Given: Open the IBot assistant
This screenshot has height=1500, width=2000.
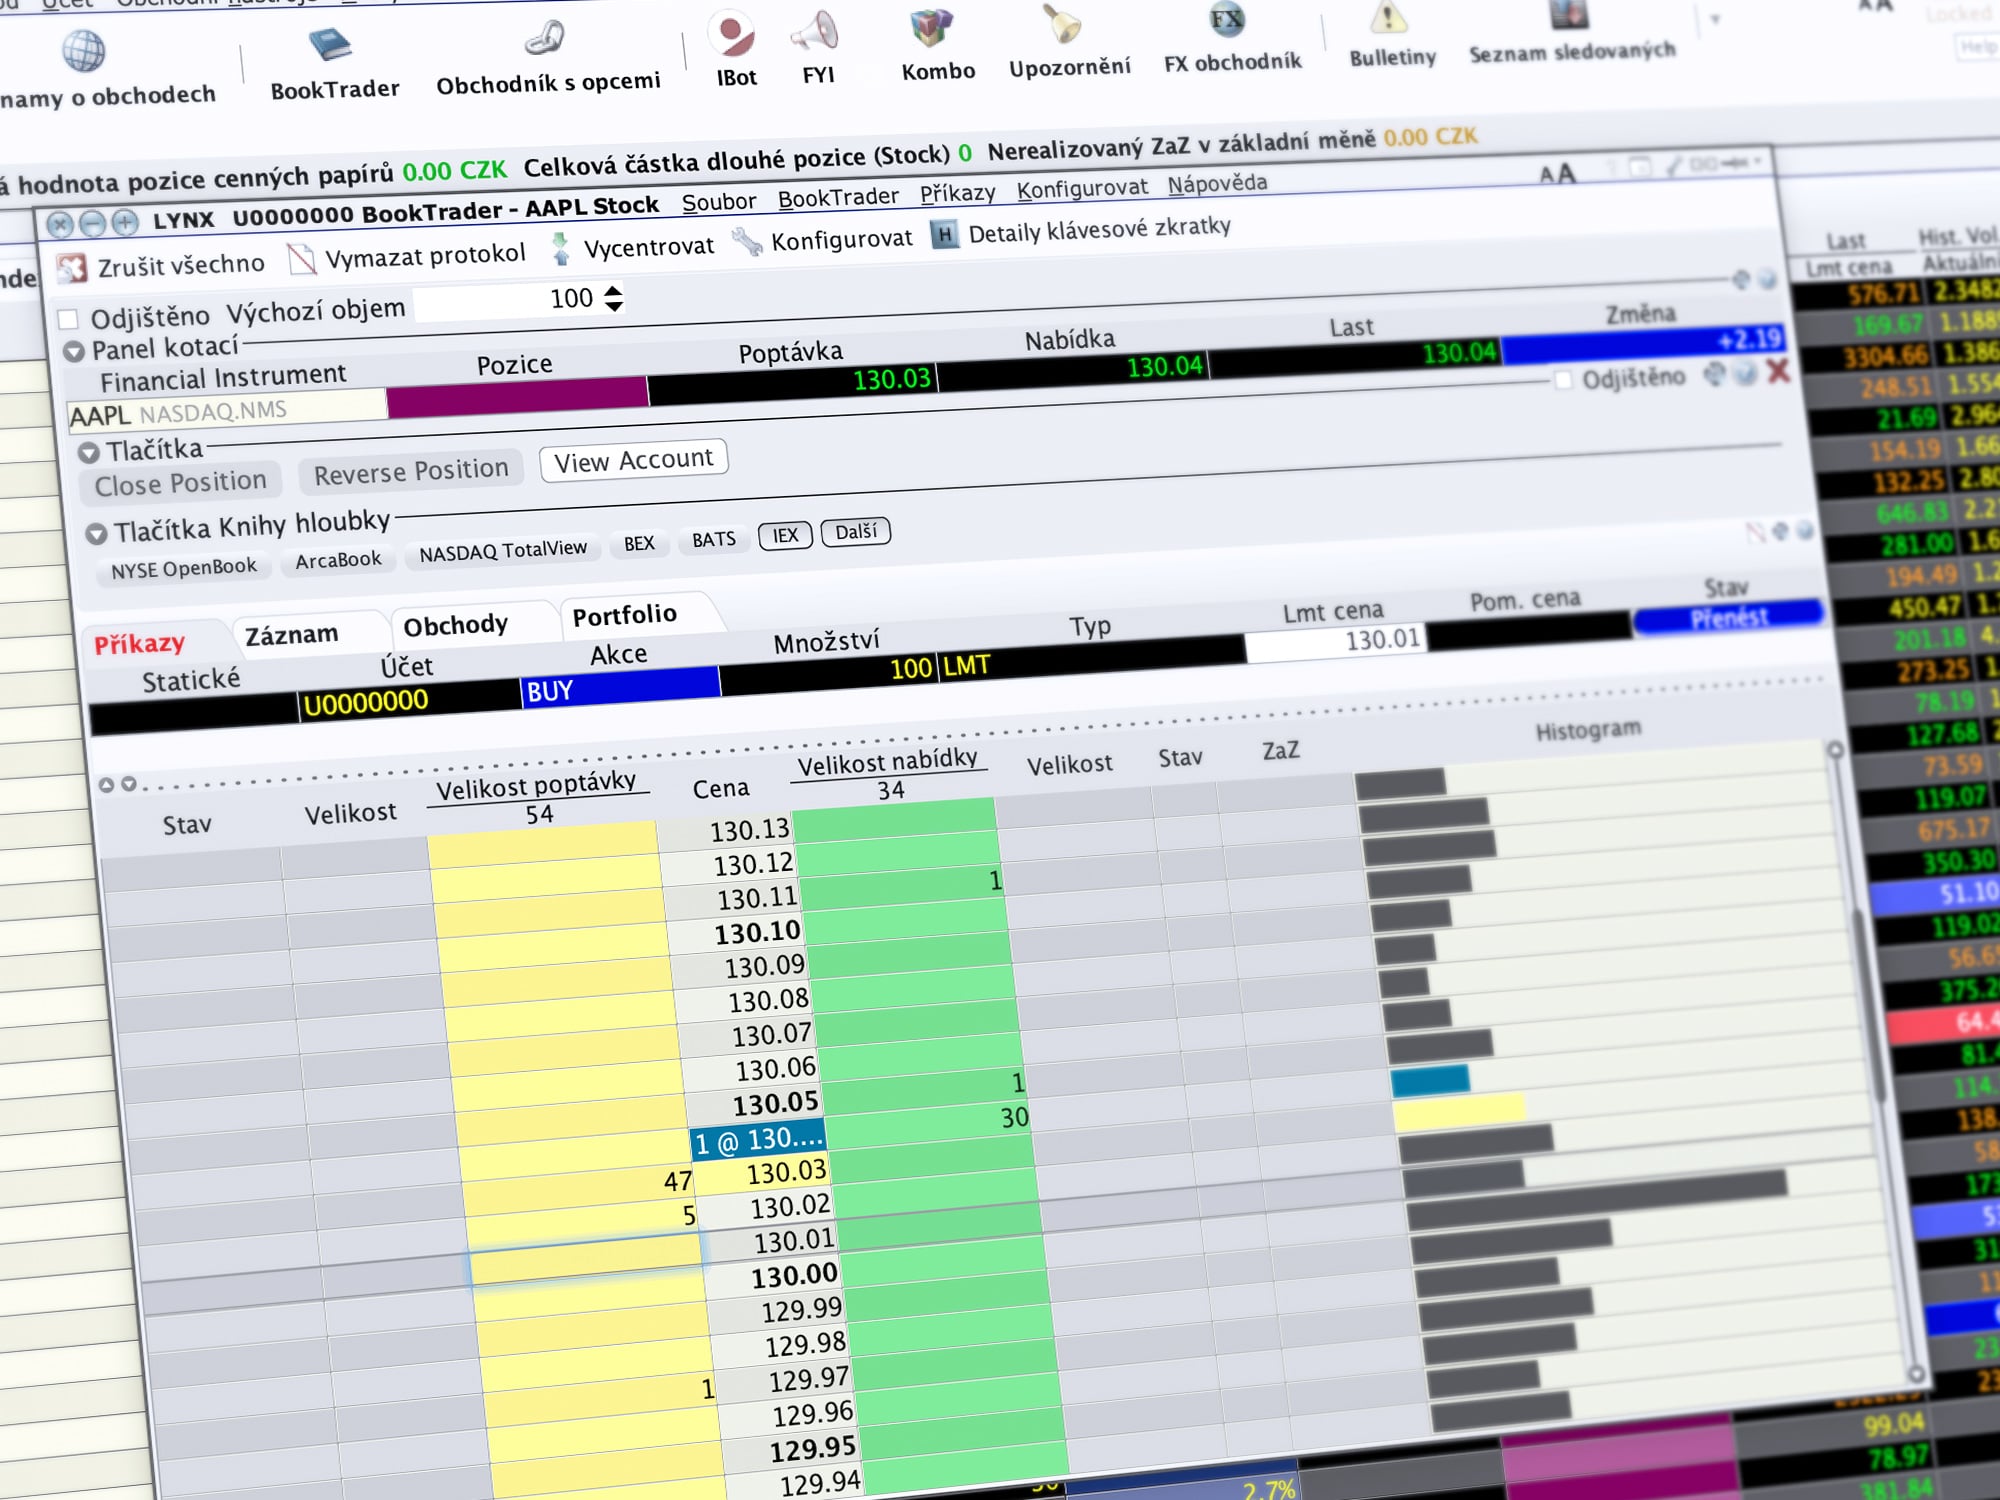Looking at the screenshot, I should [736, 48].
